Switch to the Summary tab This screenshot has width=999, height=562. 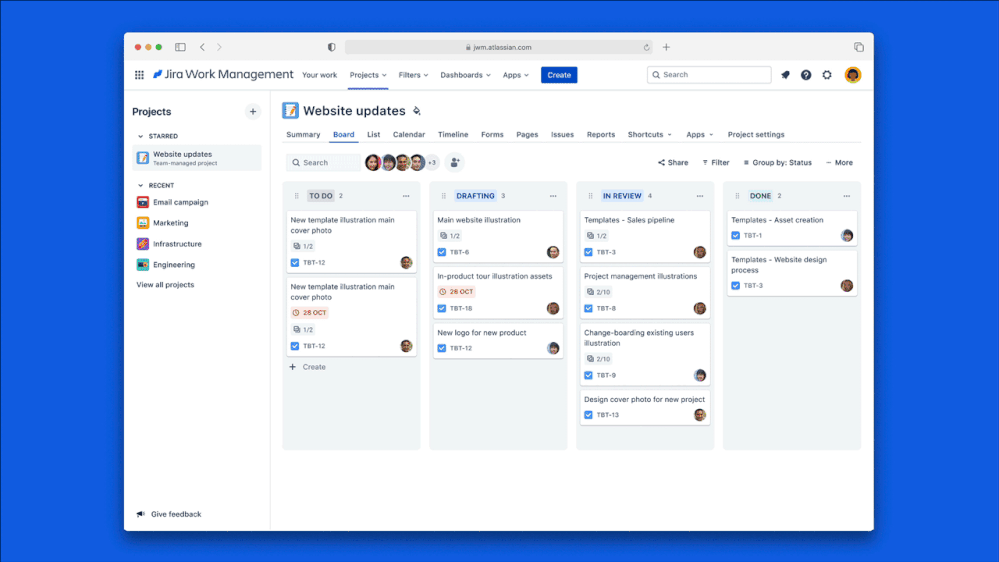coord(303,134)
